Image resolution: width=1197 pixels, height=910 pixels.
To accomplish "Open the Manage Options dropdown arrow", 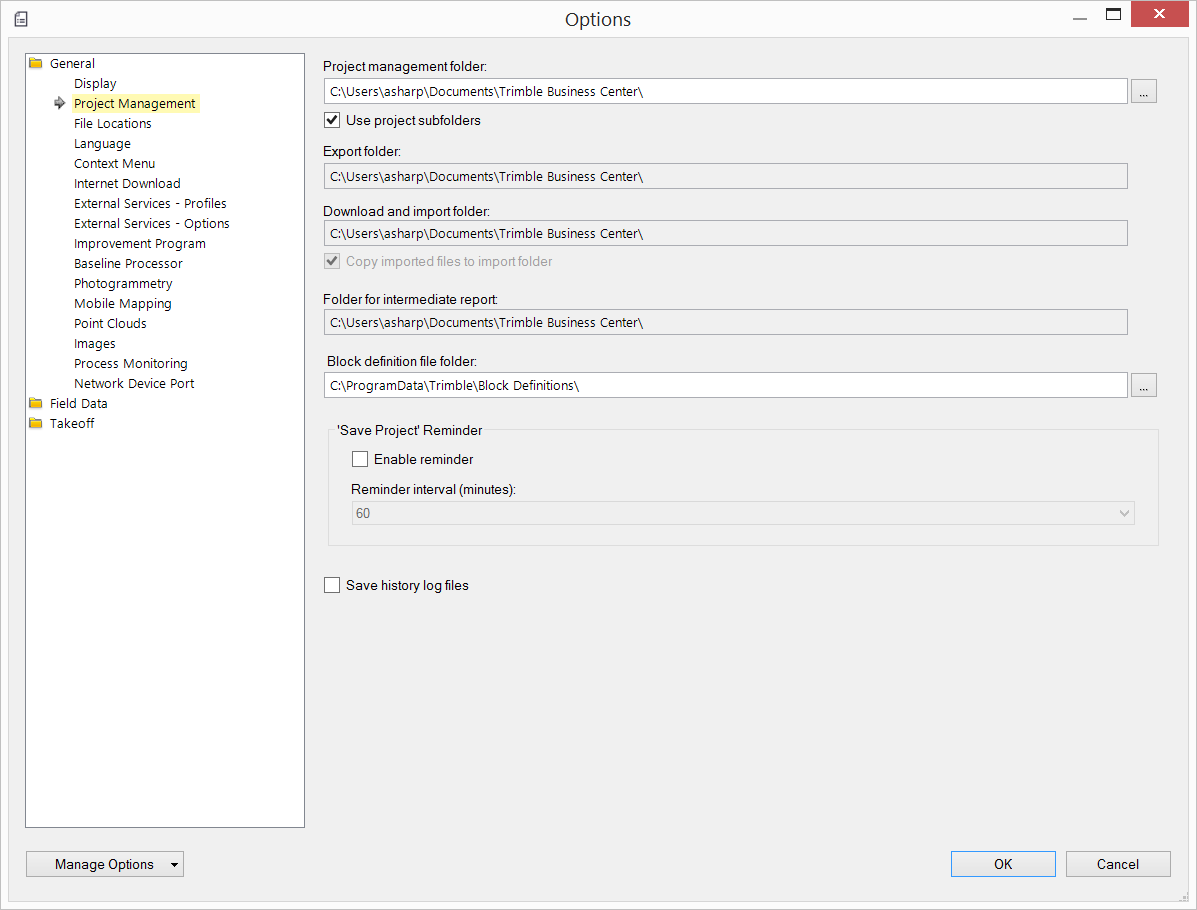I will tap(175, 865).
